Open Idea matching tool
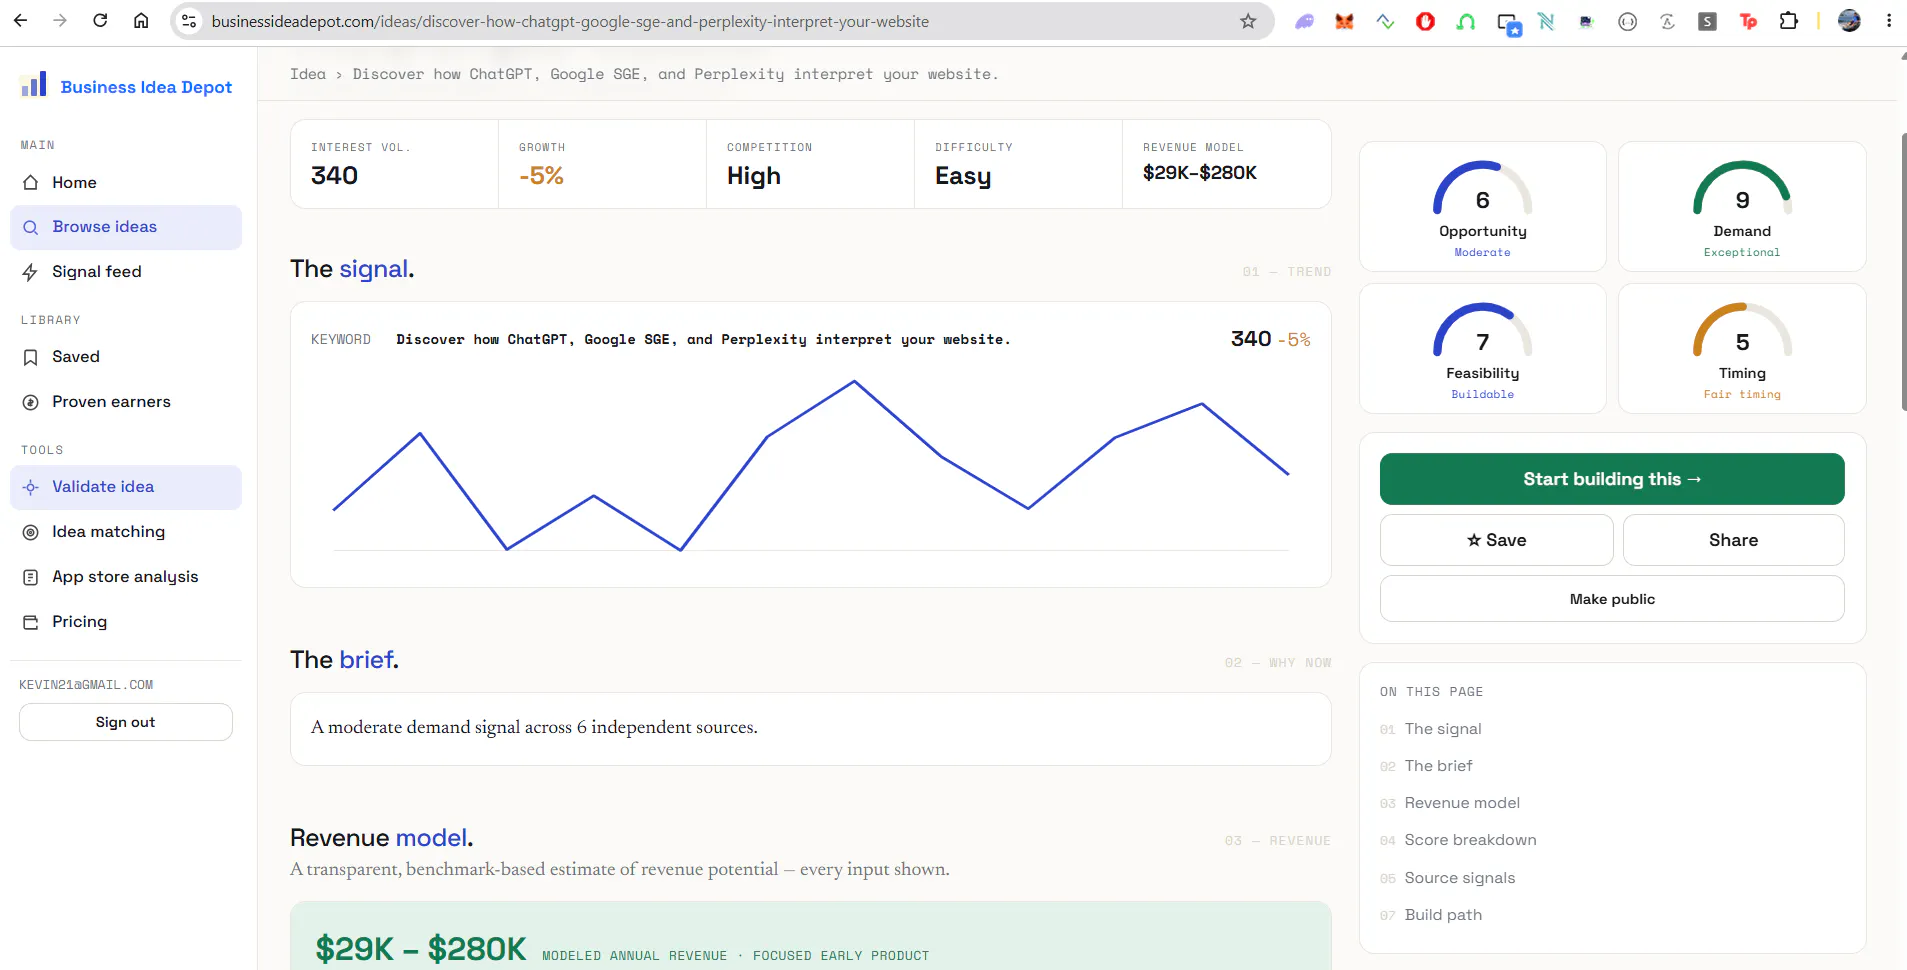The image size is (1907, 970). 126,532
